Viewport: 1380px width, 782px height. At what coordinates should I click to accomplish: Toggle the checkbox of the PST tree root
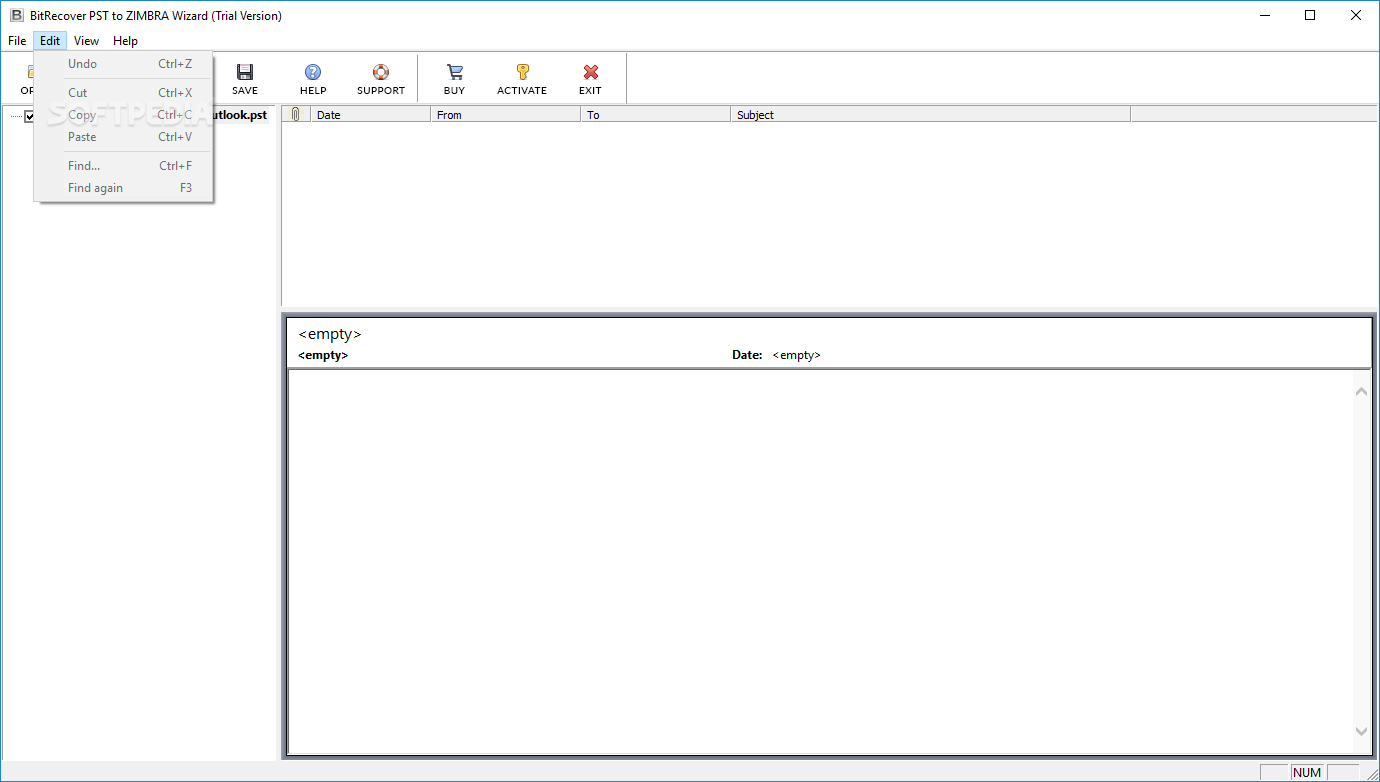[30, 115]
